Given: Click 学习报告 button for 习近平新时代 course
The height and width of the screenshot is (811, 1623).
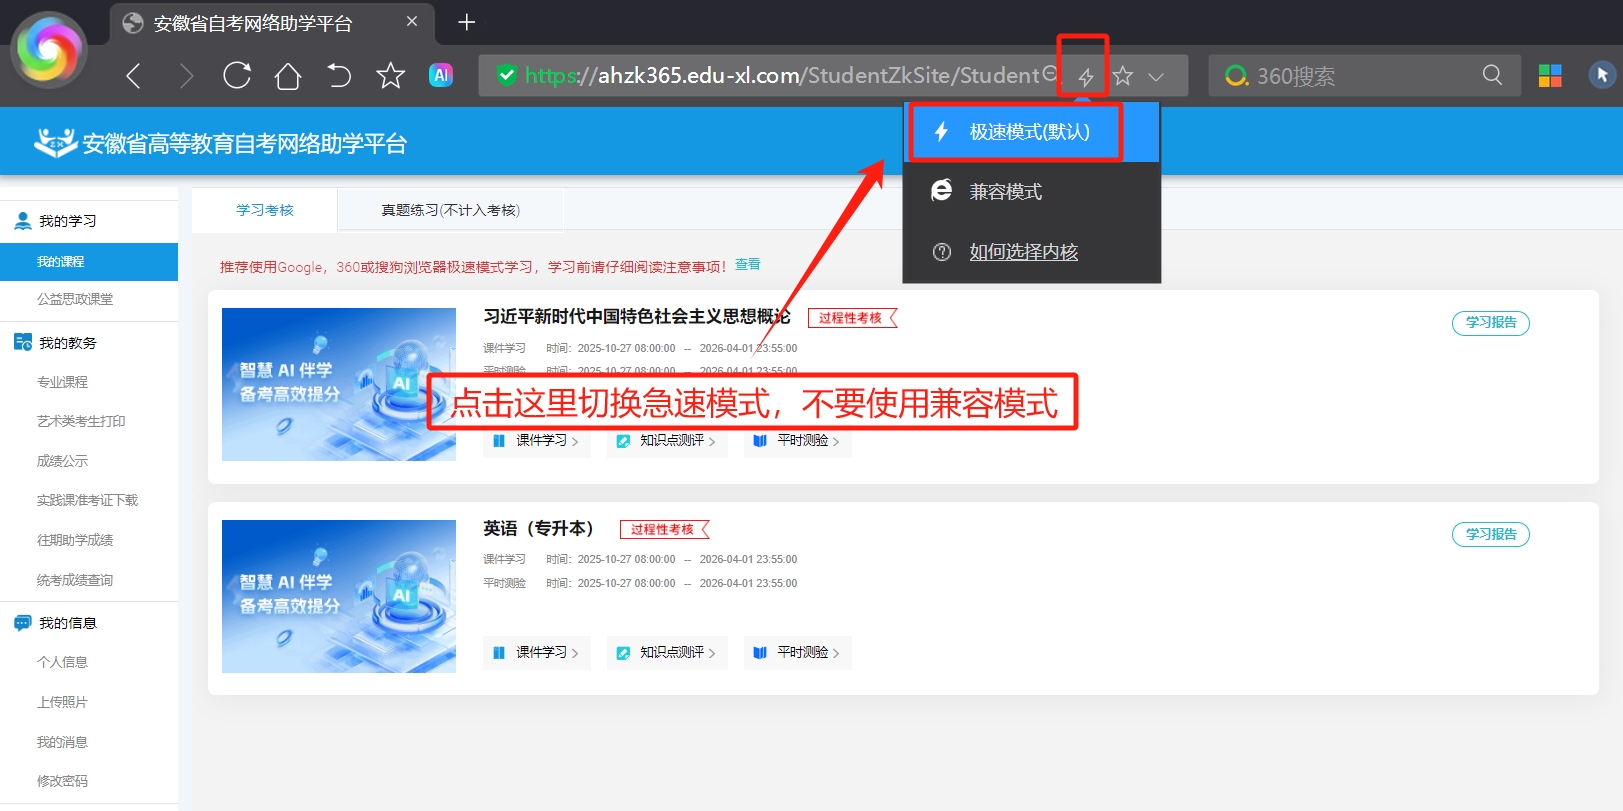Looking at the screenshot, I should (x=1491, y=322).
